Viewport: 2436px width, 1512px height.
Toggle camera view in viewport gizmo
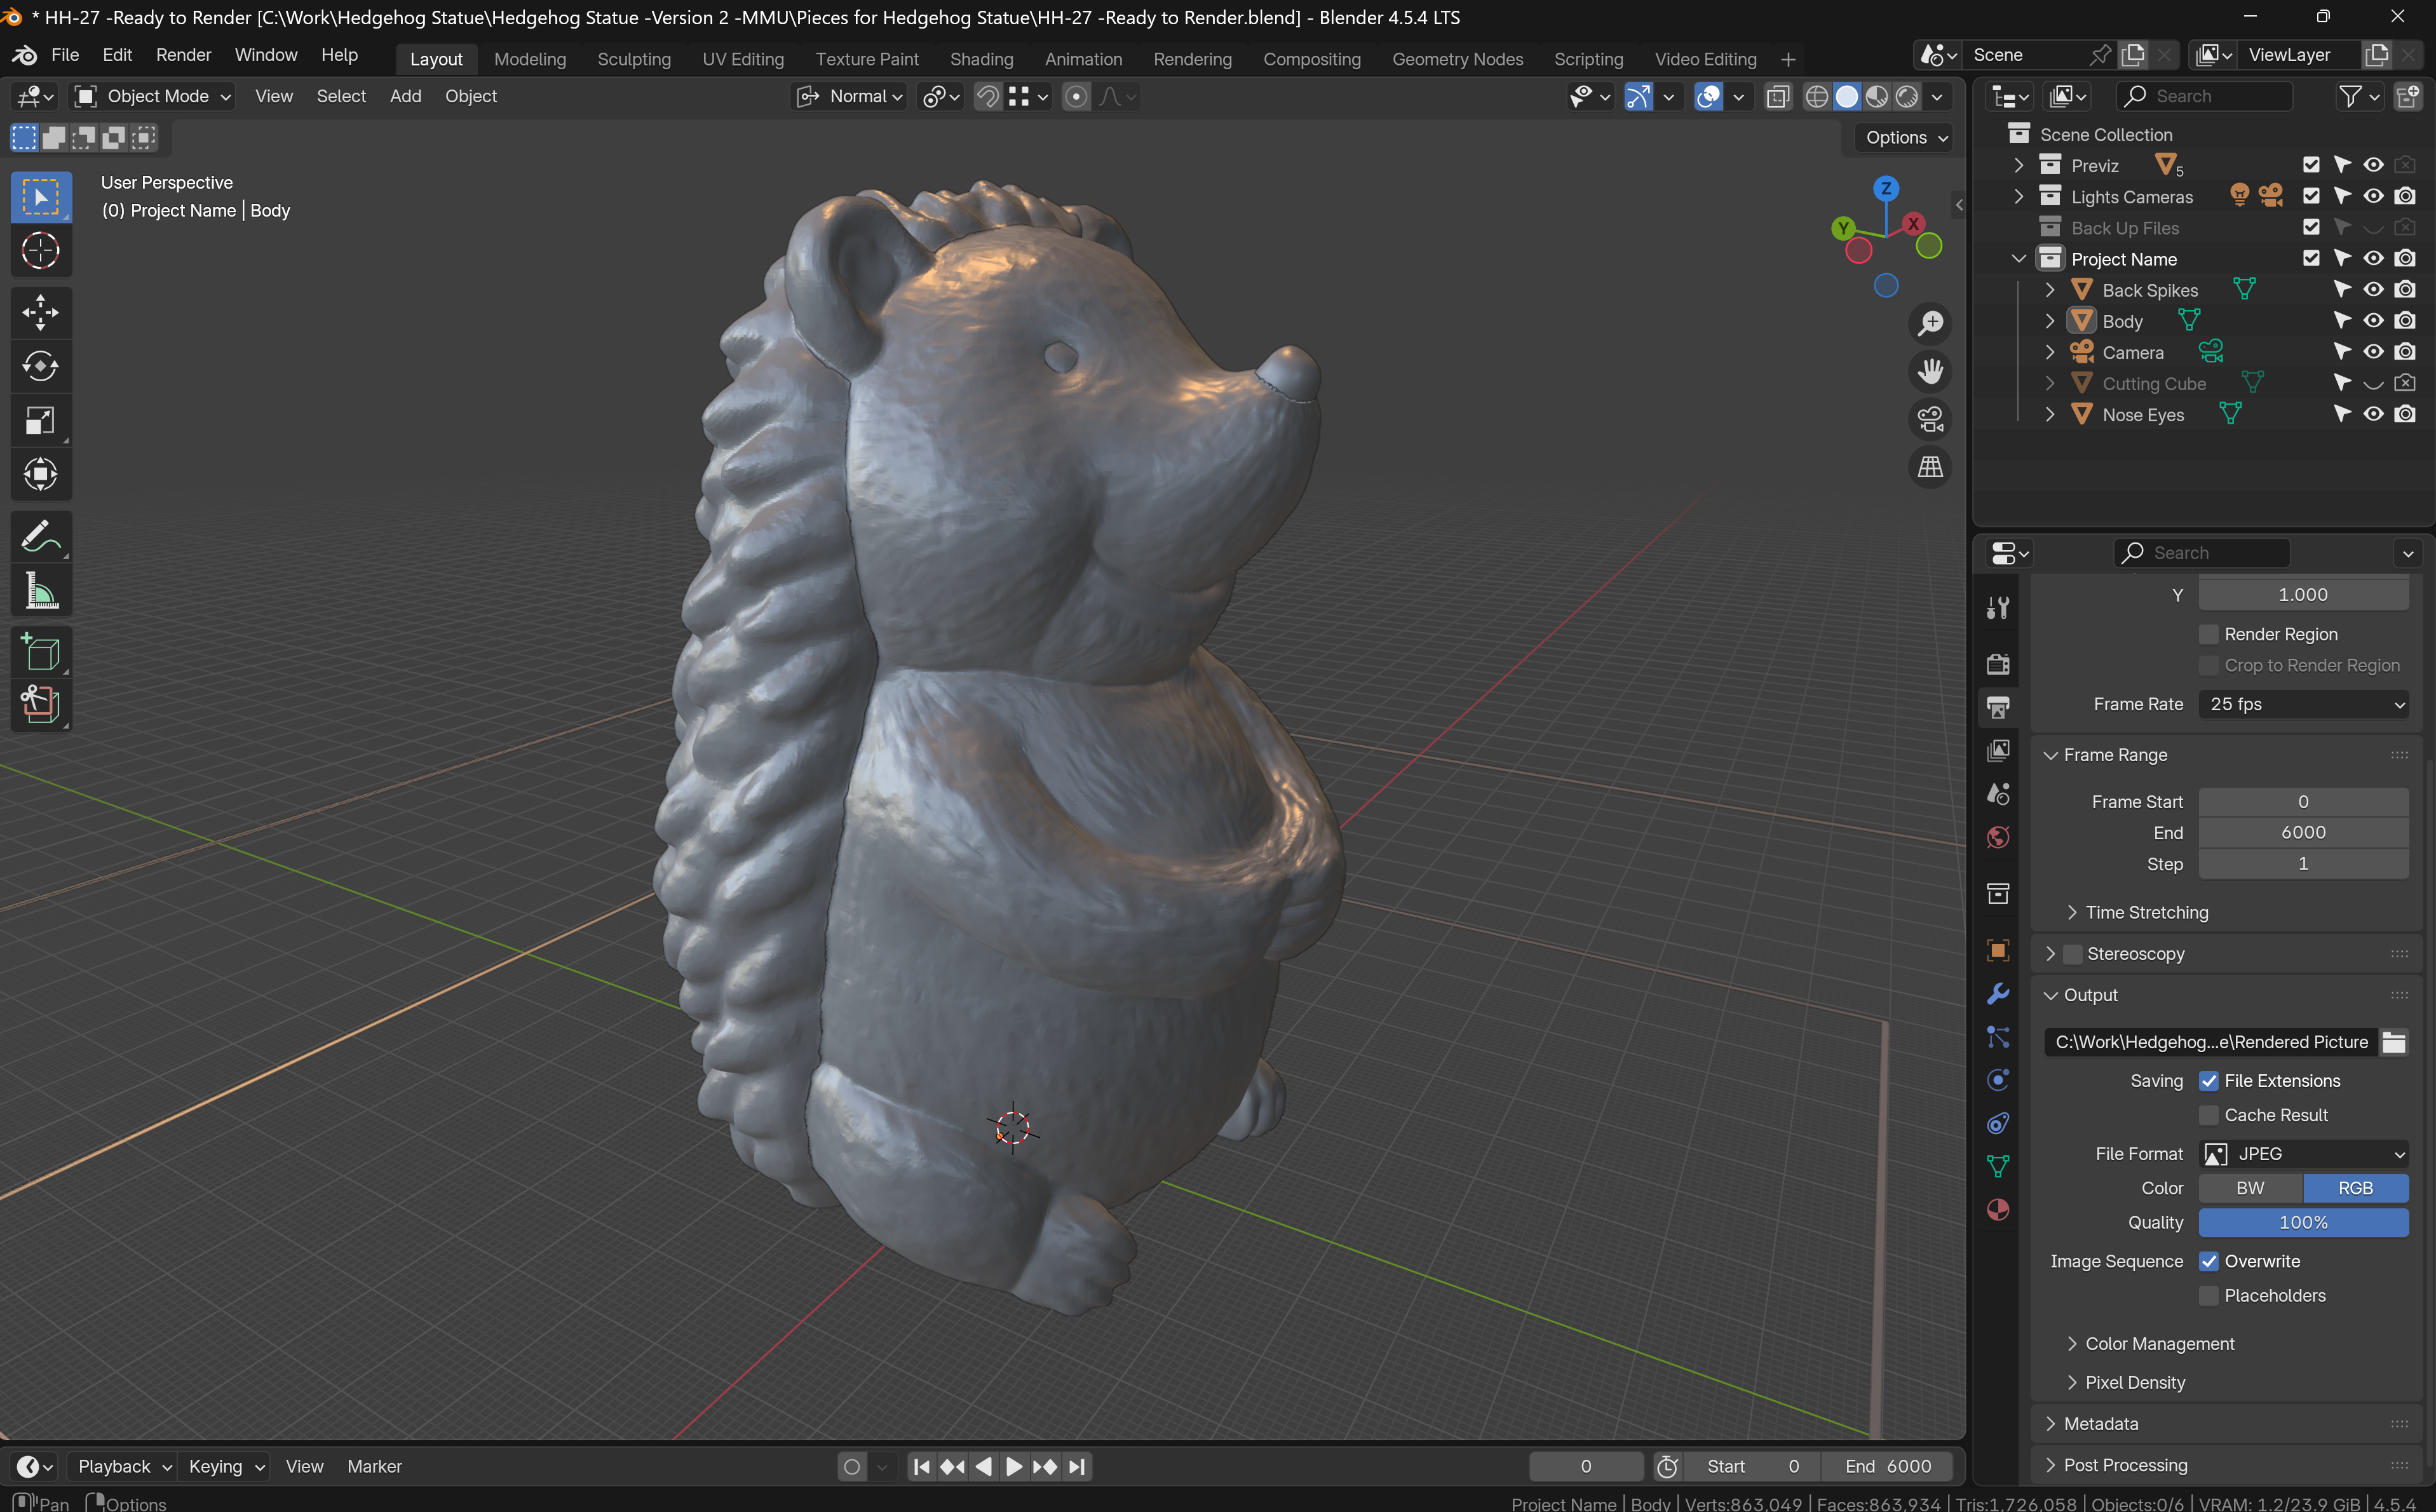[1930, 419]
